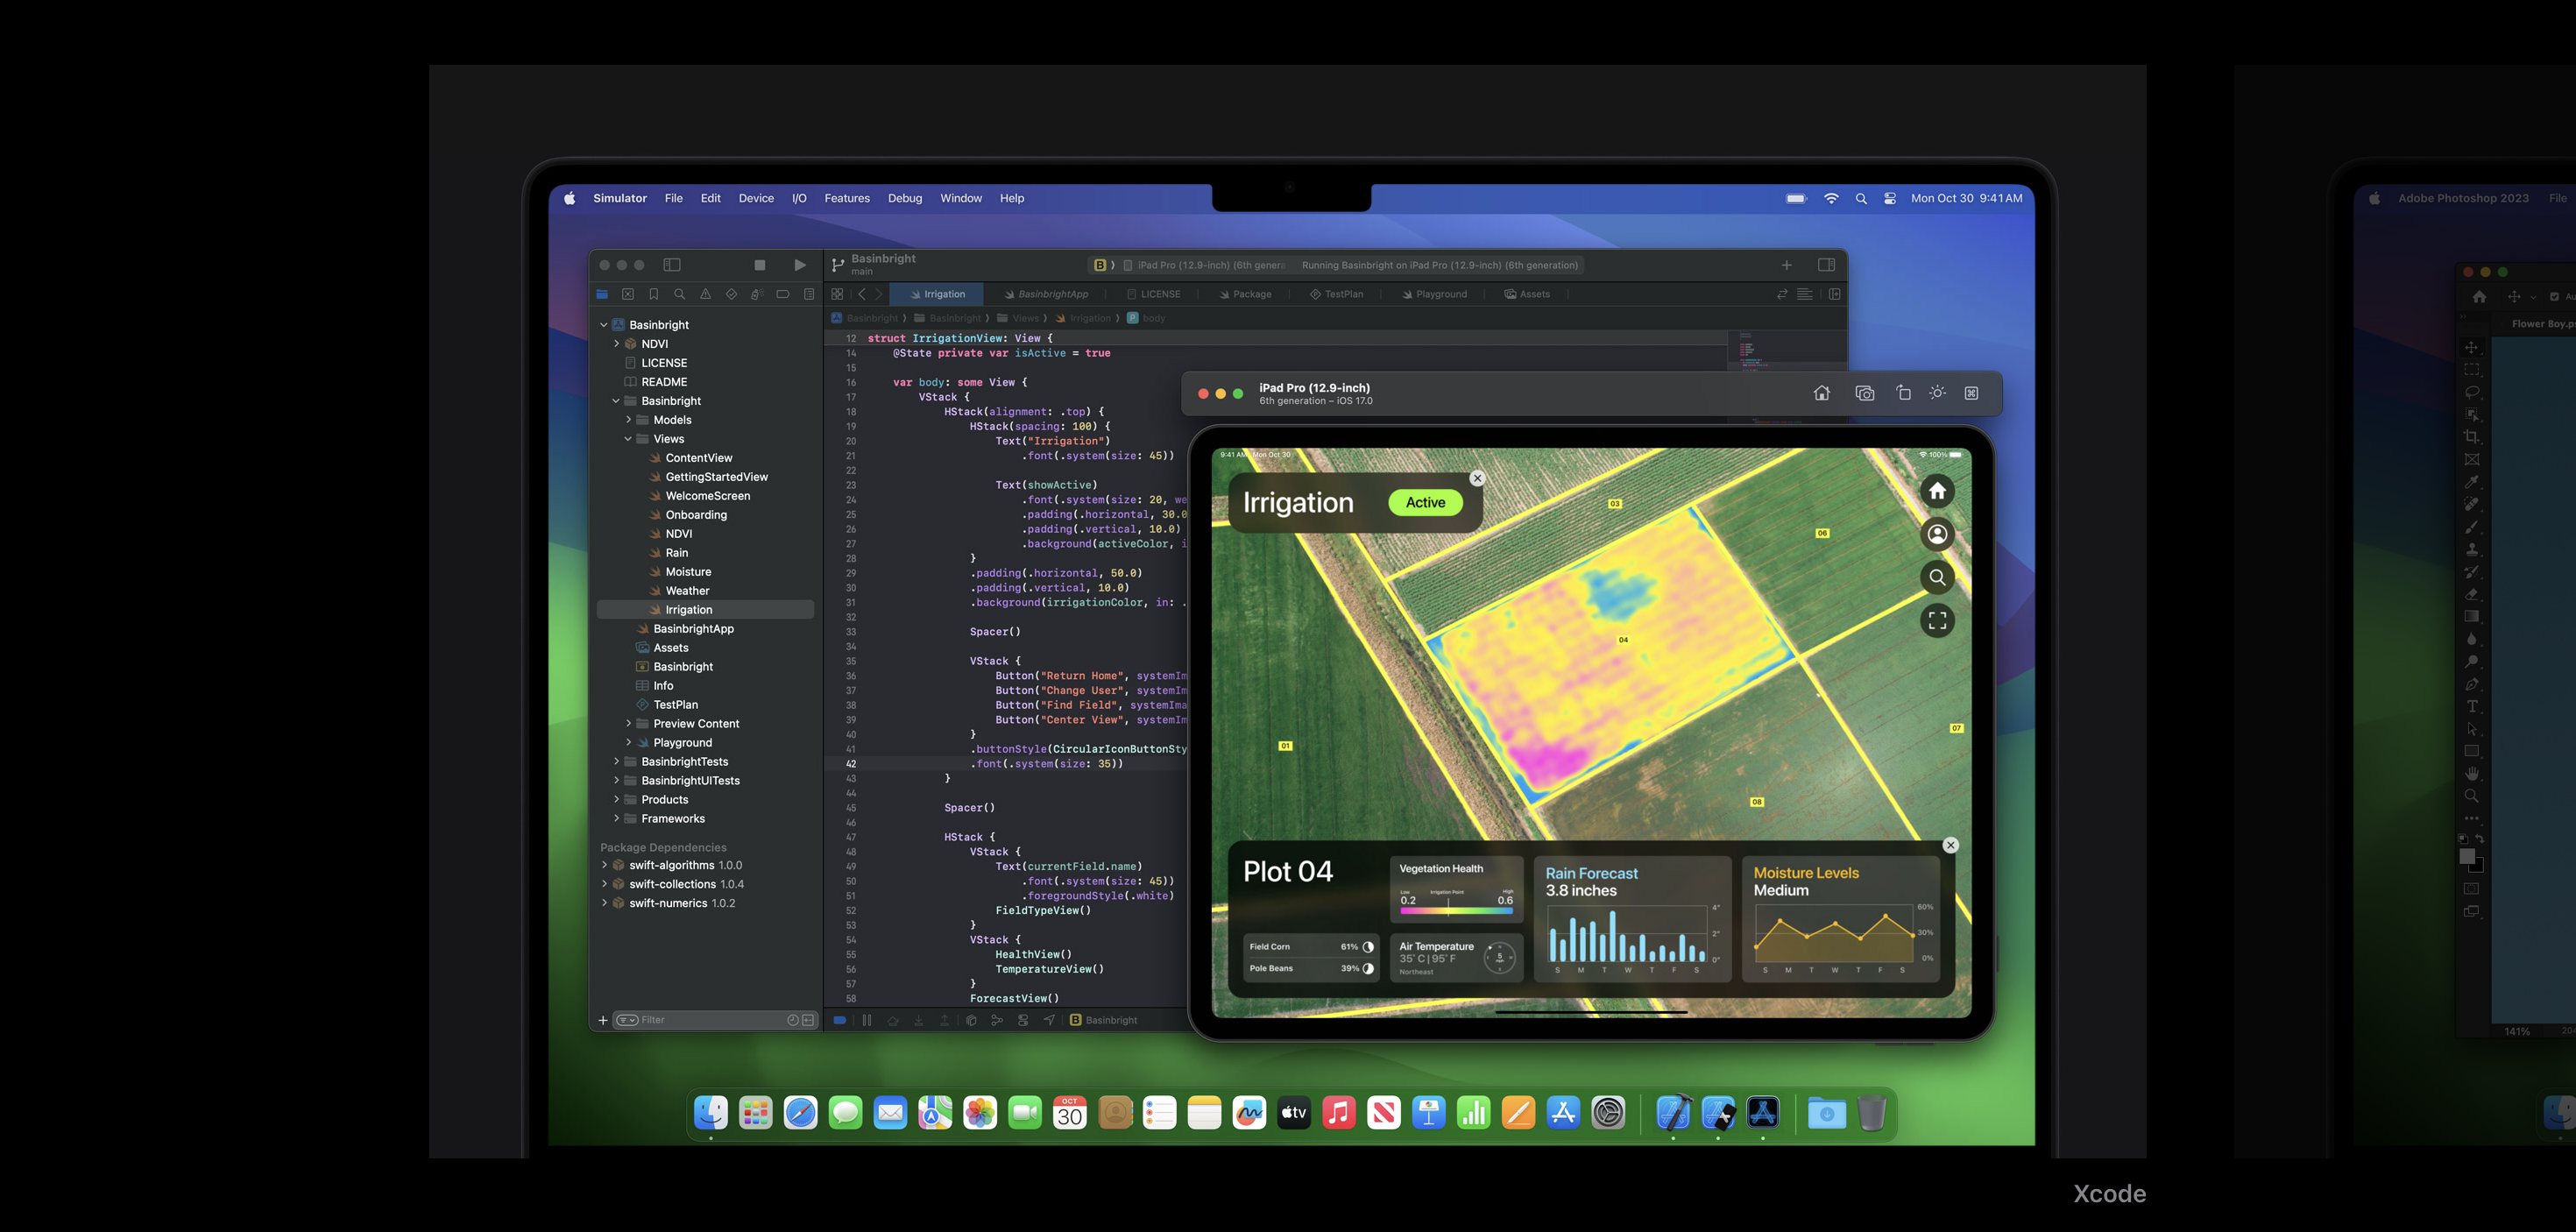This screenshot has width=2576, height=1232.
Task: Open the Debug navigator spray icon
Action: [x=757, y=294]
